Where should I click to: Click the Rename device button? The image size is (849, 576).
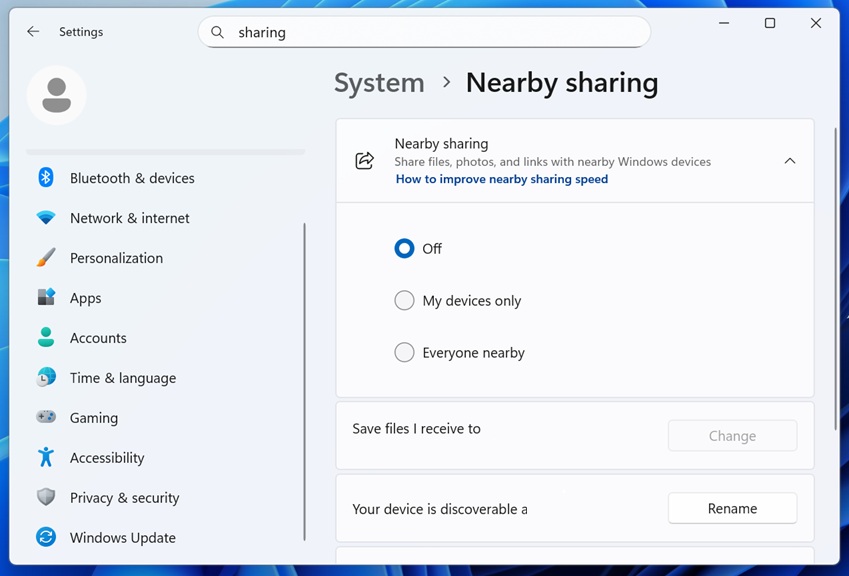[732, 508]
